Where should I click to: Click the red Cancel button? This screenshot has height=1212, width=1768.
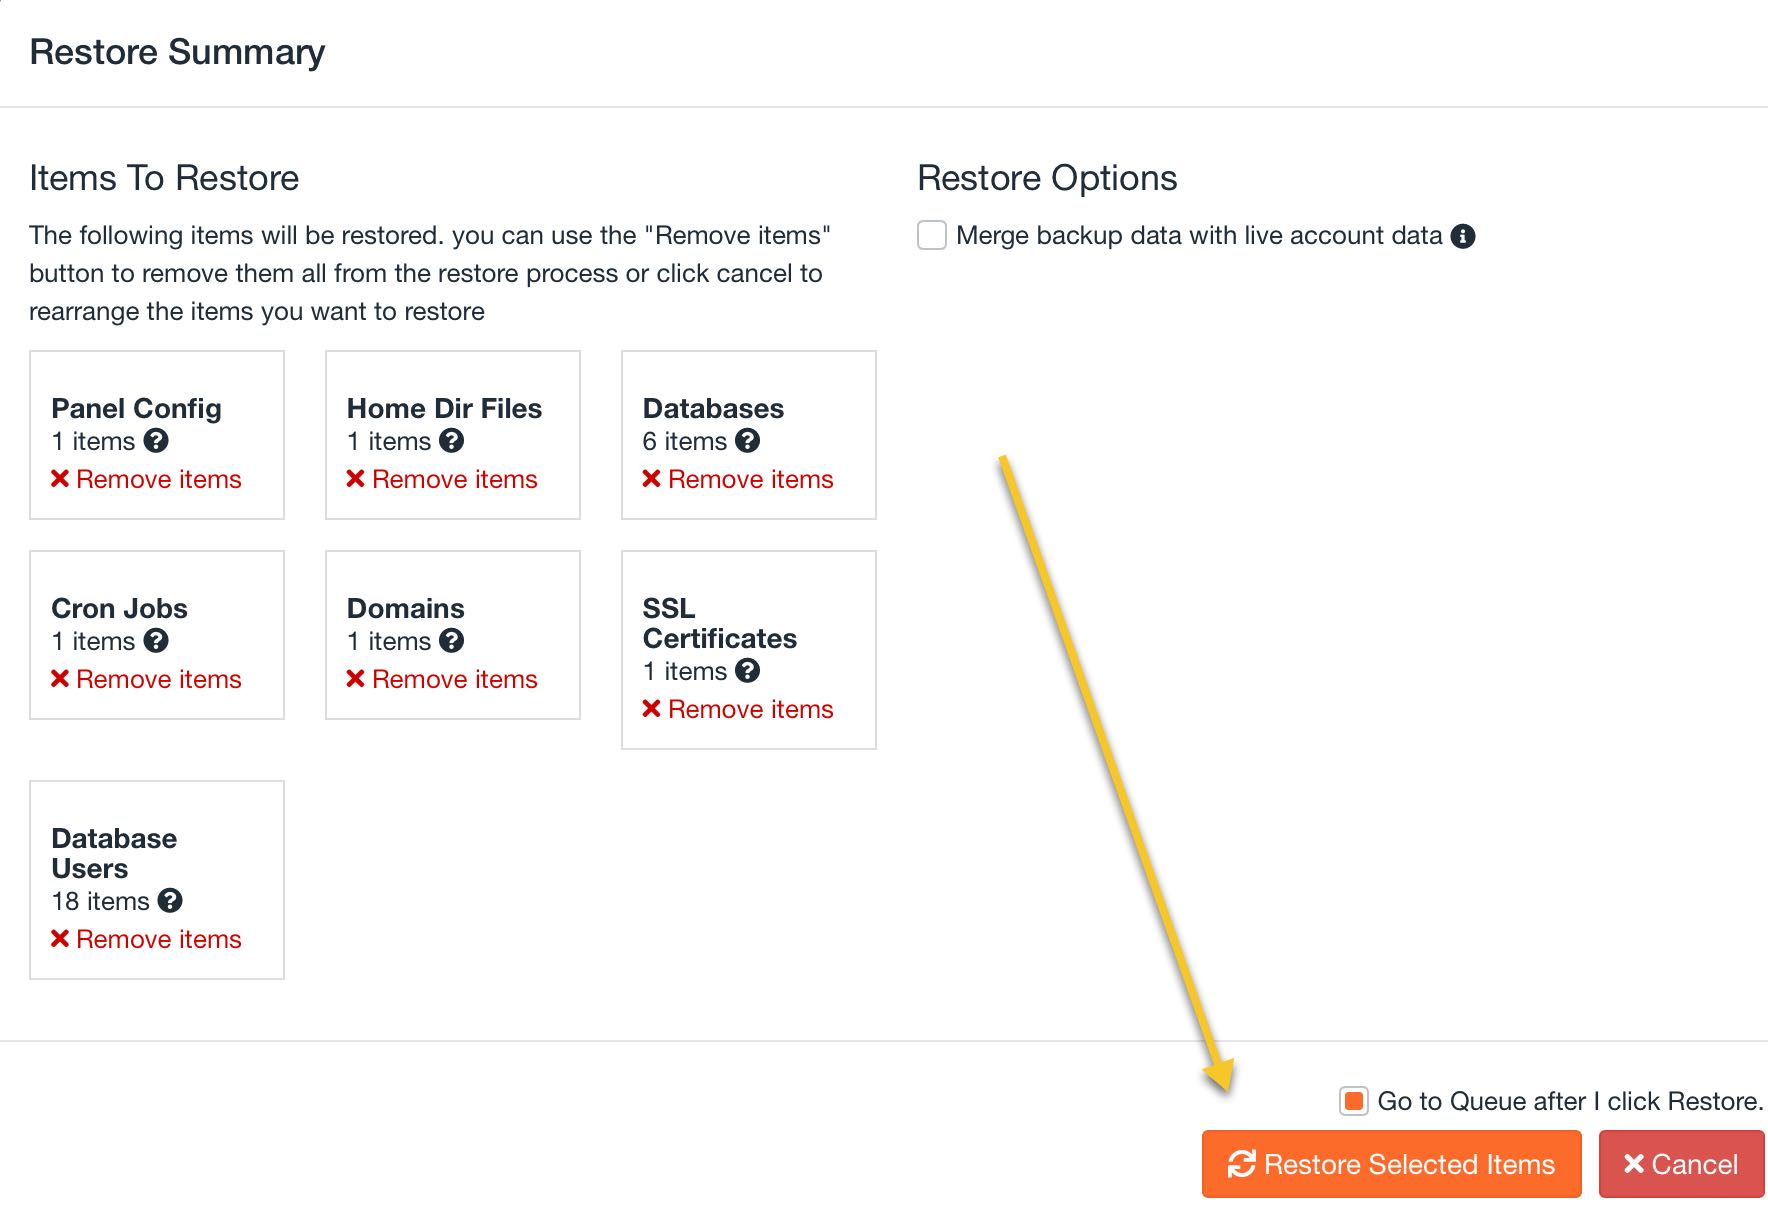pos(1682,1164)
